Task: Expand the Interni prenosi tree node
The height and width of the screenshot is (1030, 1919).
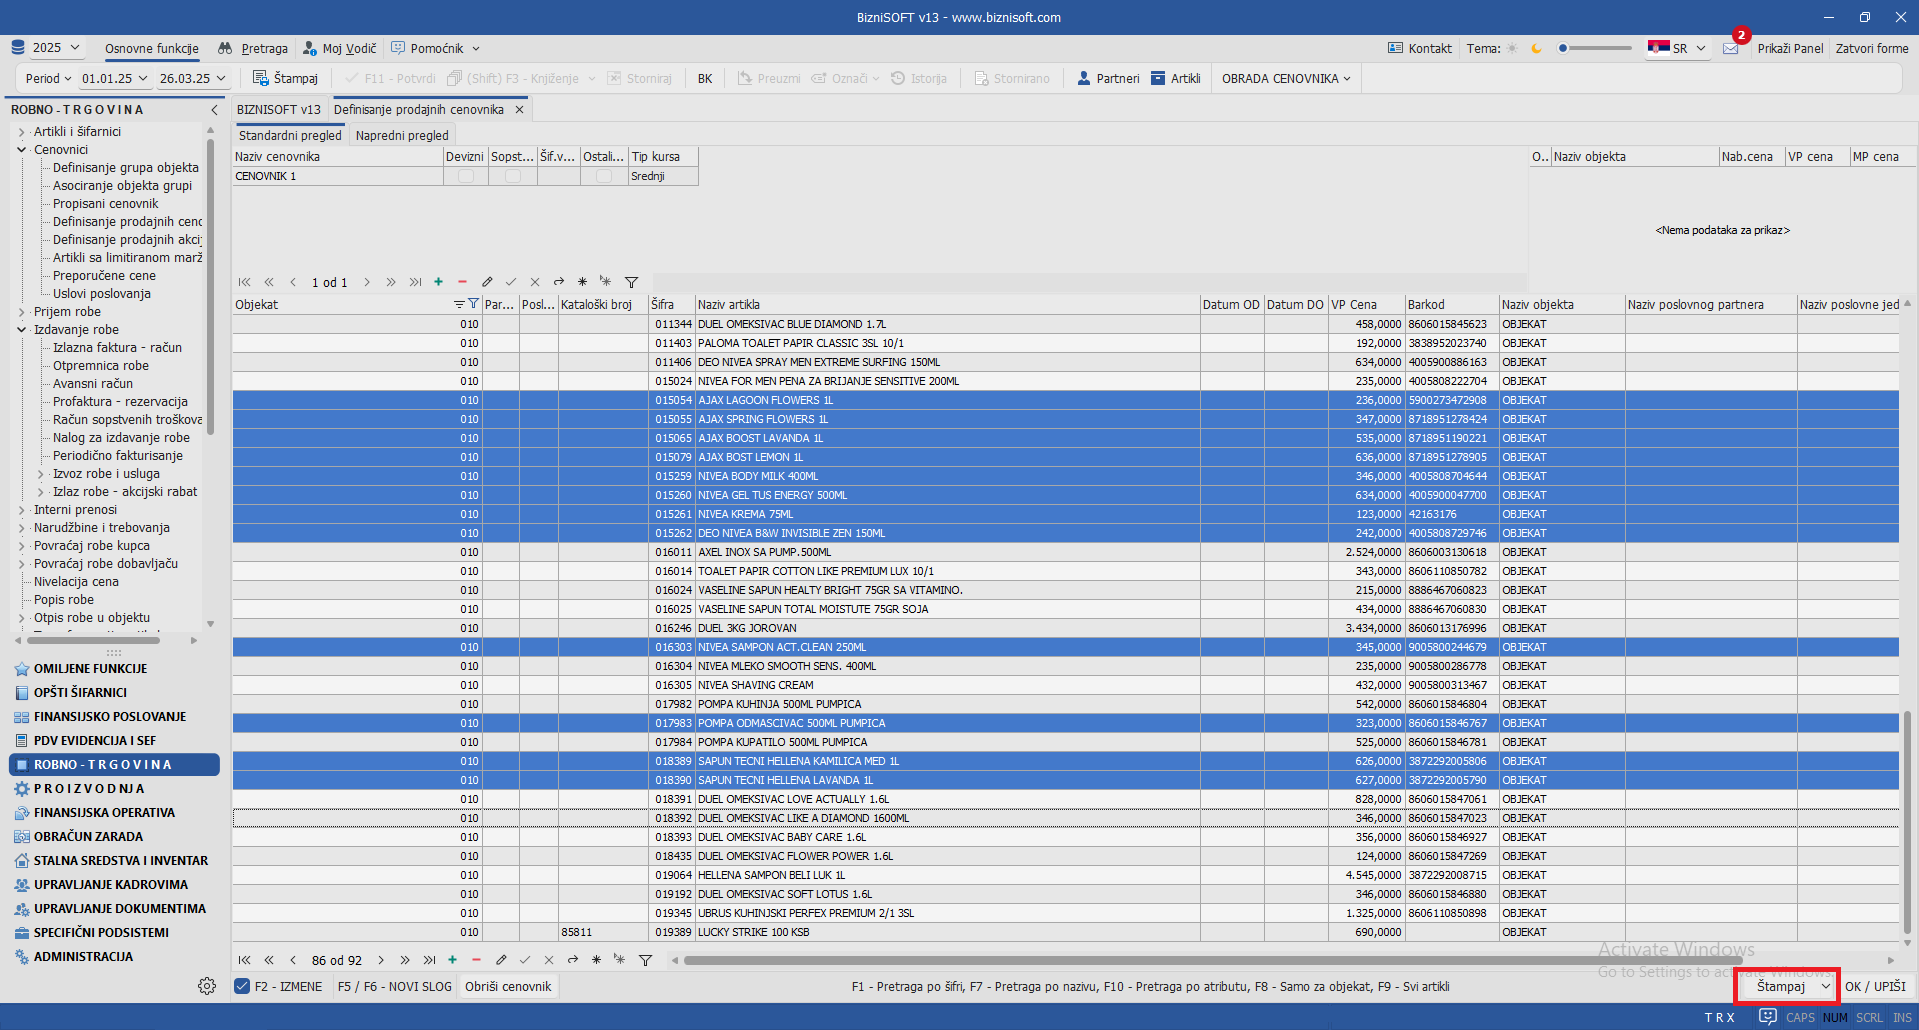Action: click(21, 510)
